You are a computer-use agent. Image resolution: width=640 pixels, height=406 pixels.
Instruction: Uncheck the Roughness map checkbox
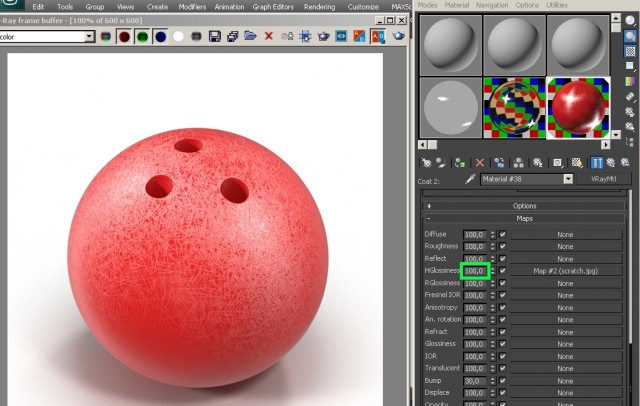502,246
